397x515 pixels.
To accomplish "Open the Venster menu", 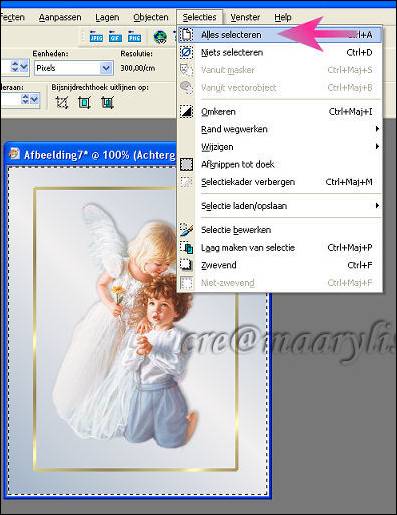I will (x=245, y=17).
